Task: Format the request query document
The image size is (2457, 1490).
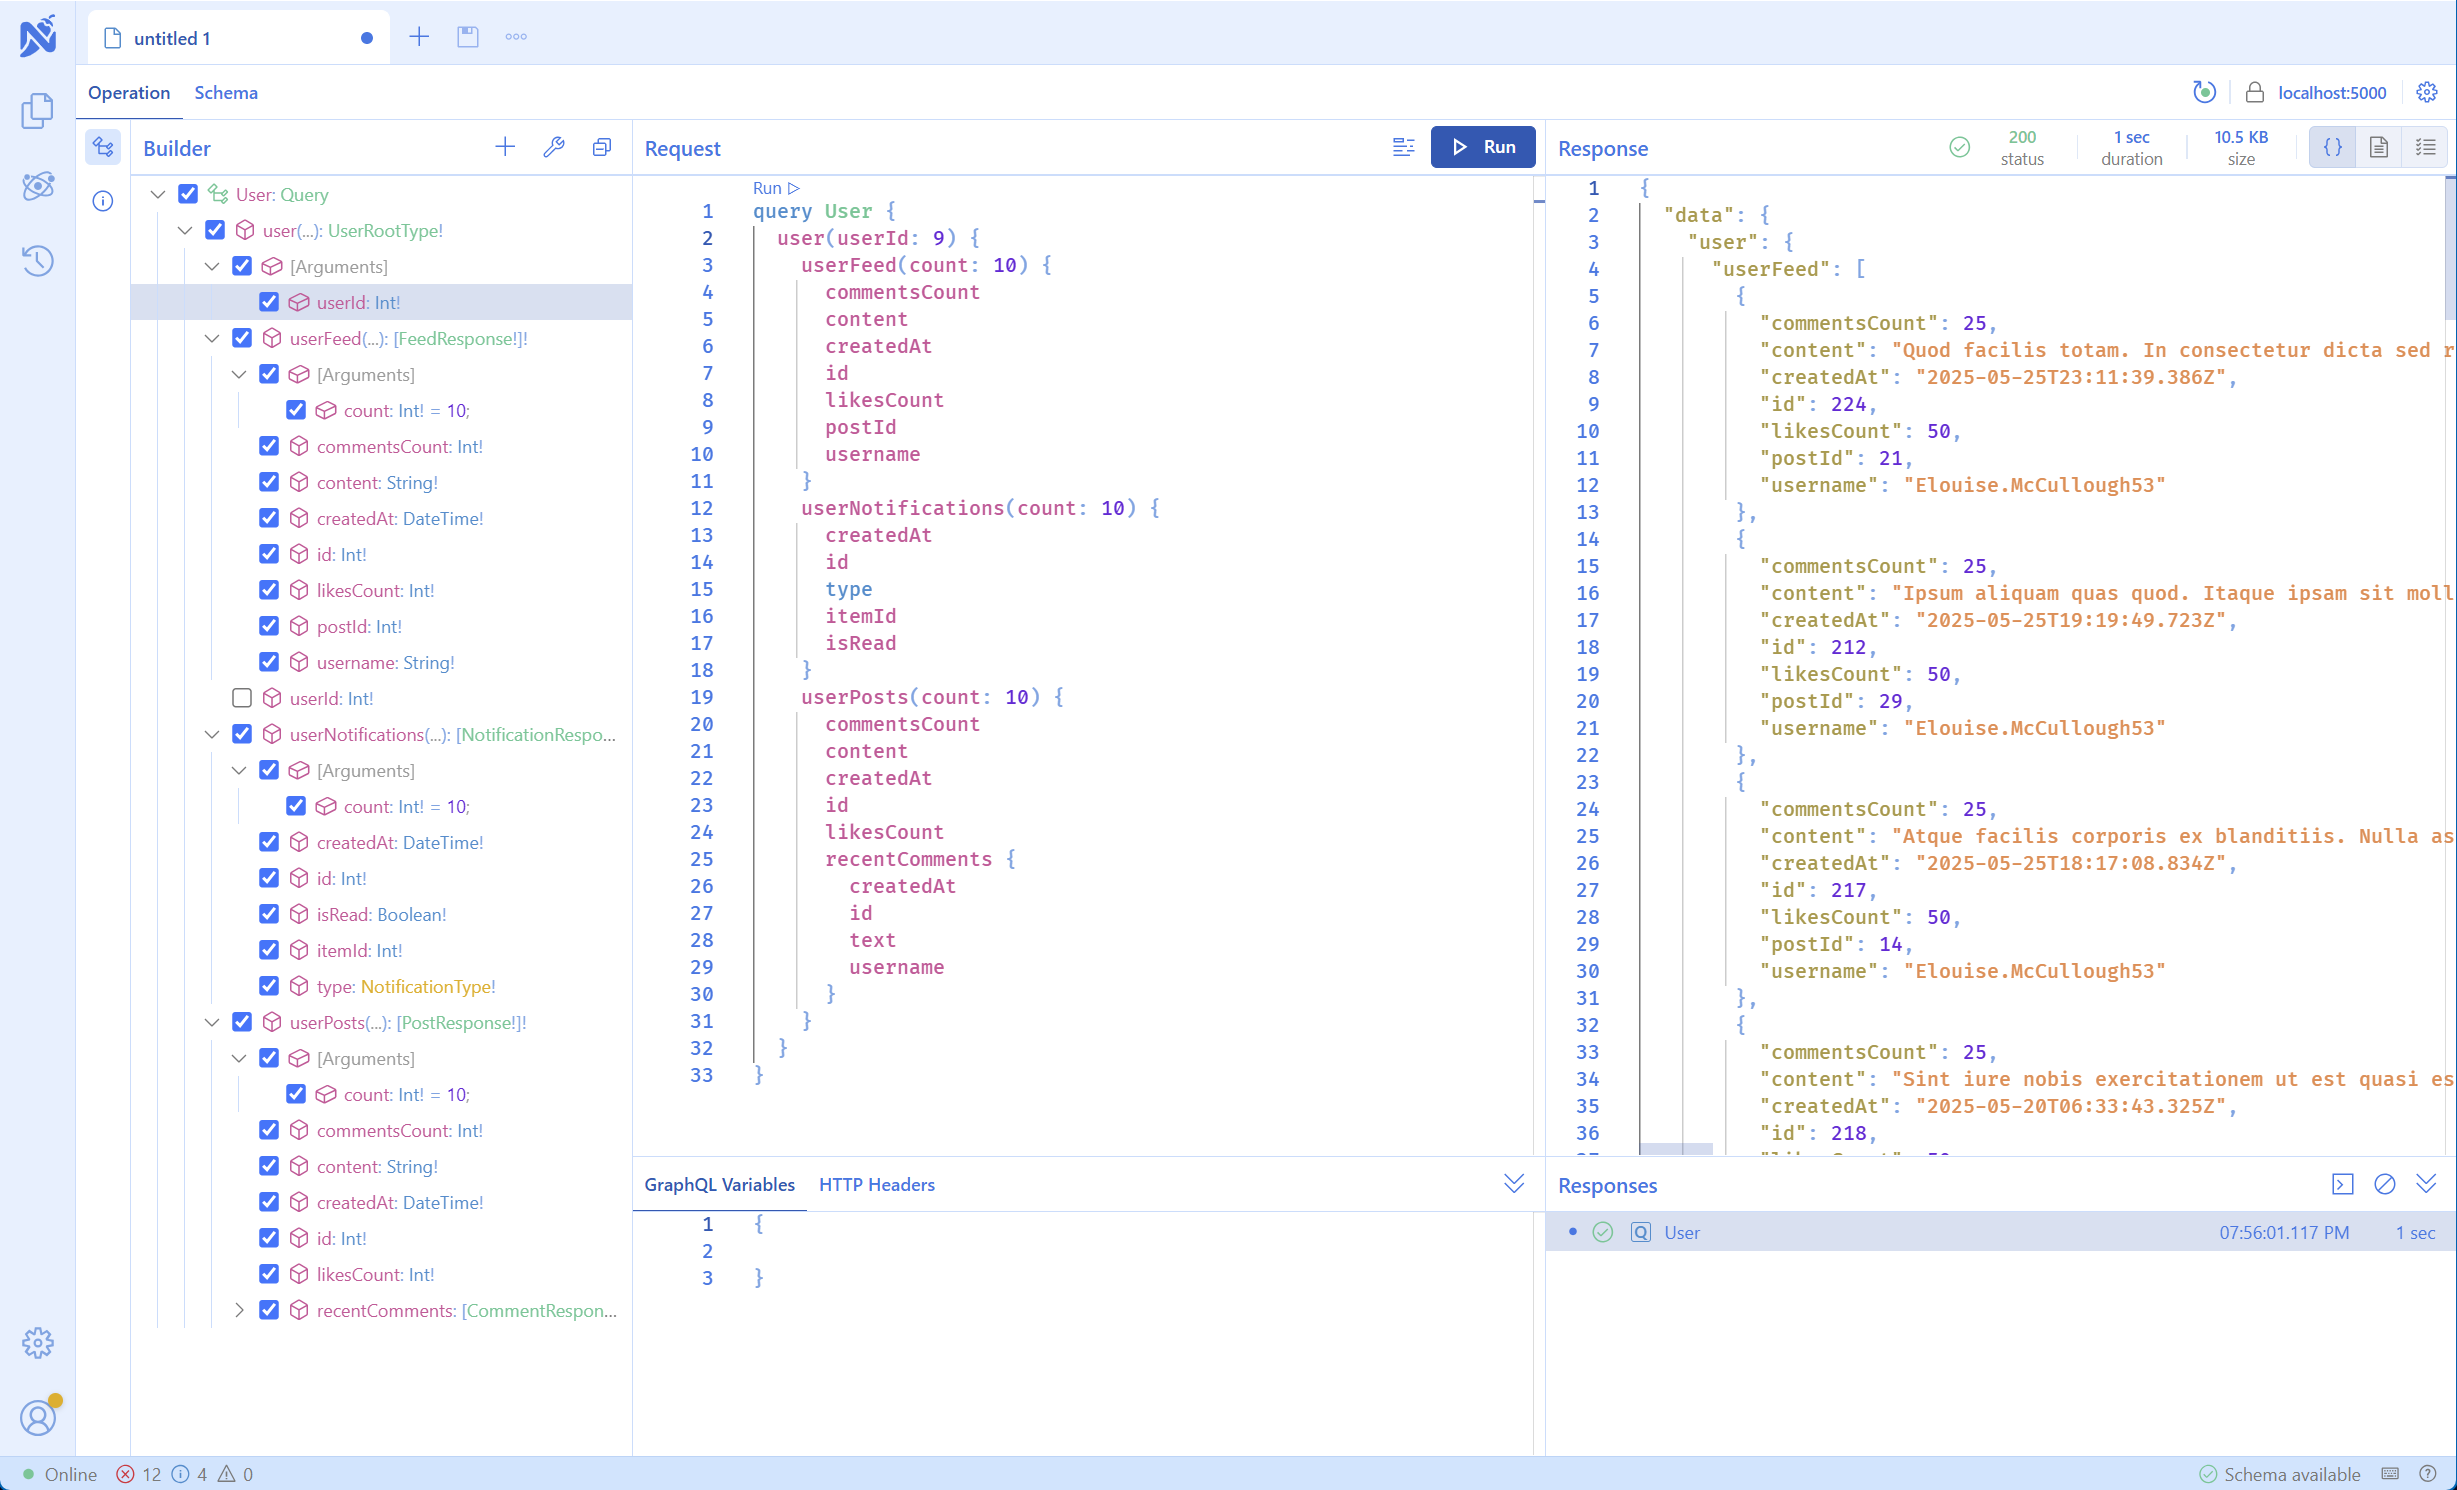Action: [1403, 148]
